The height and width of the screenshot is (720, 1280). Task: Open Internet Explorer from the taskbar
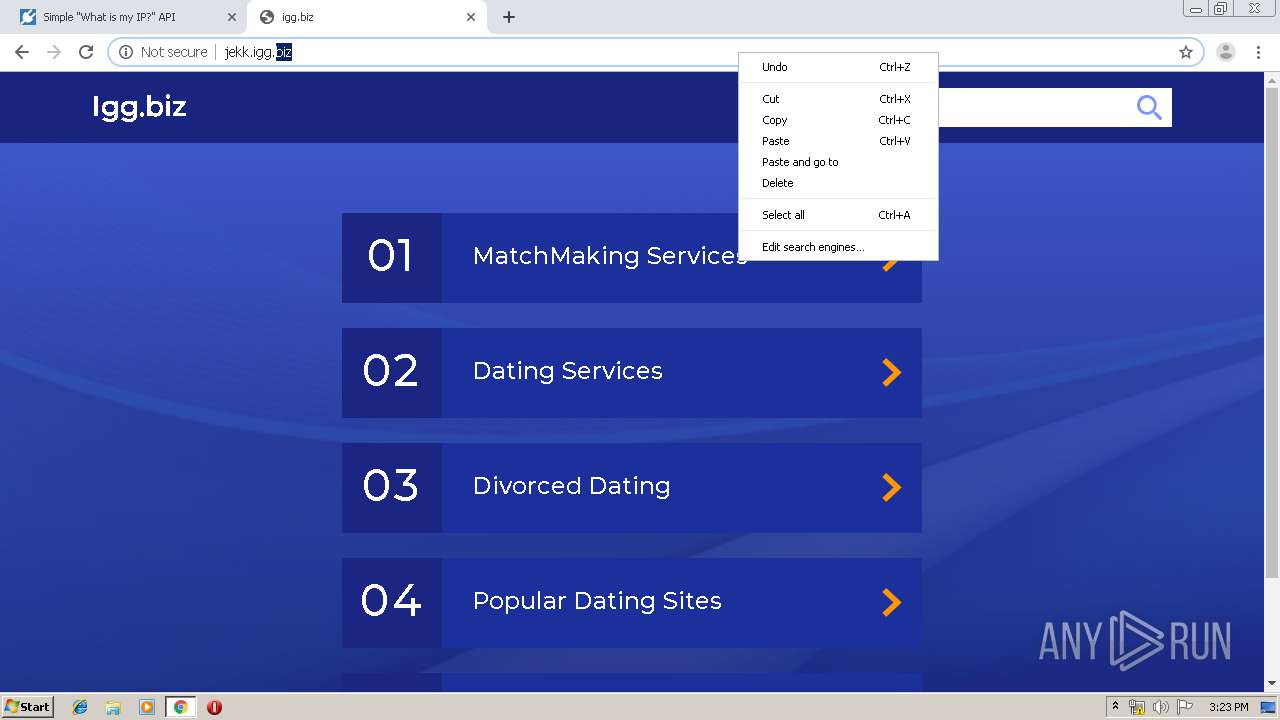click(x=80, y=707)
